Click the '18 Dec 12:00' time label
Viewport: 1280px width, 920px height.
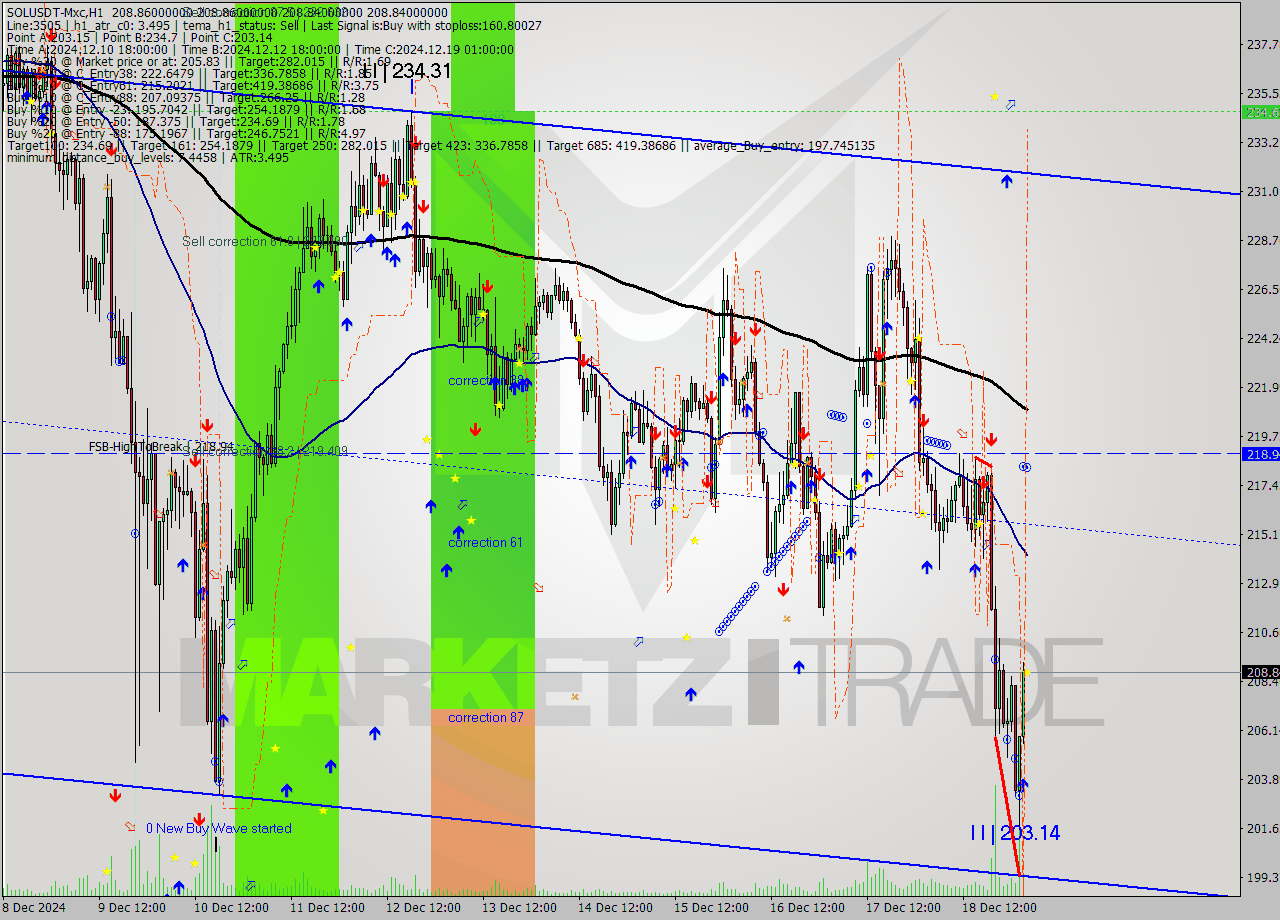click(999, 907)
